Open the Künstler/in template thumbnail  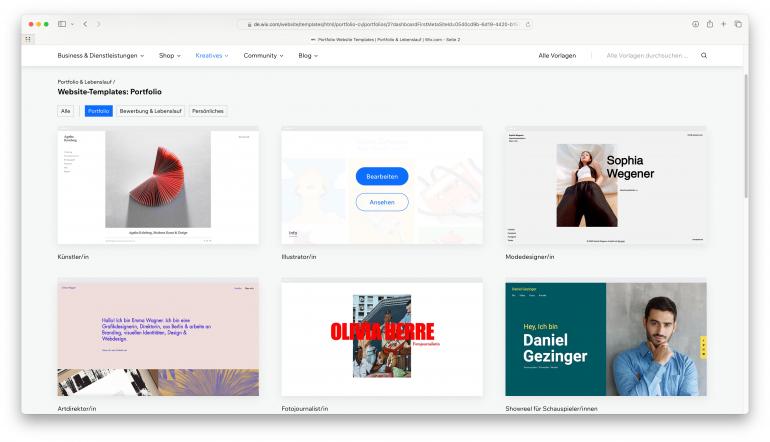point(158,187)
